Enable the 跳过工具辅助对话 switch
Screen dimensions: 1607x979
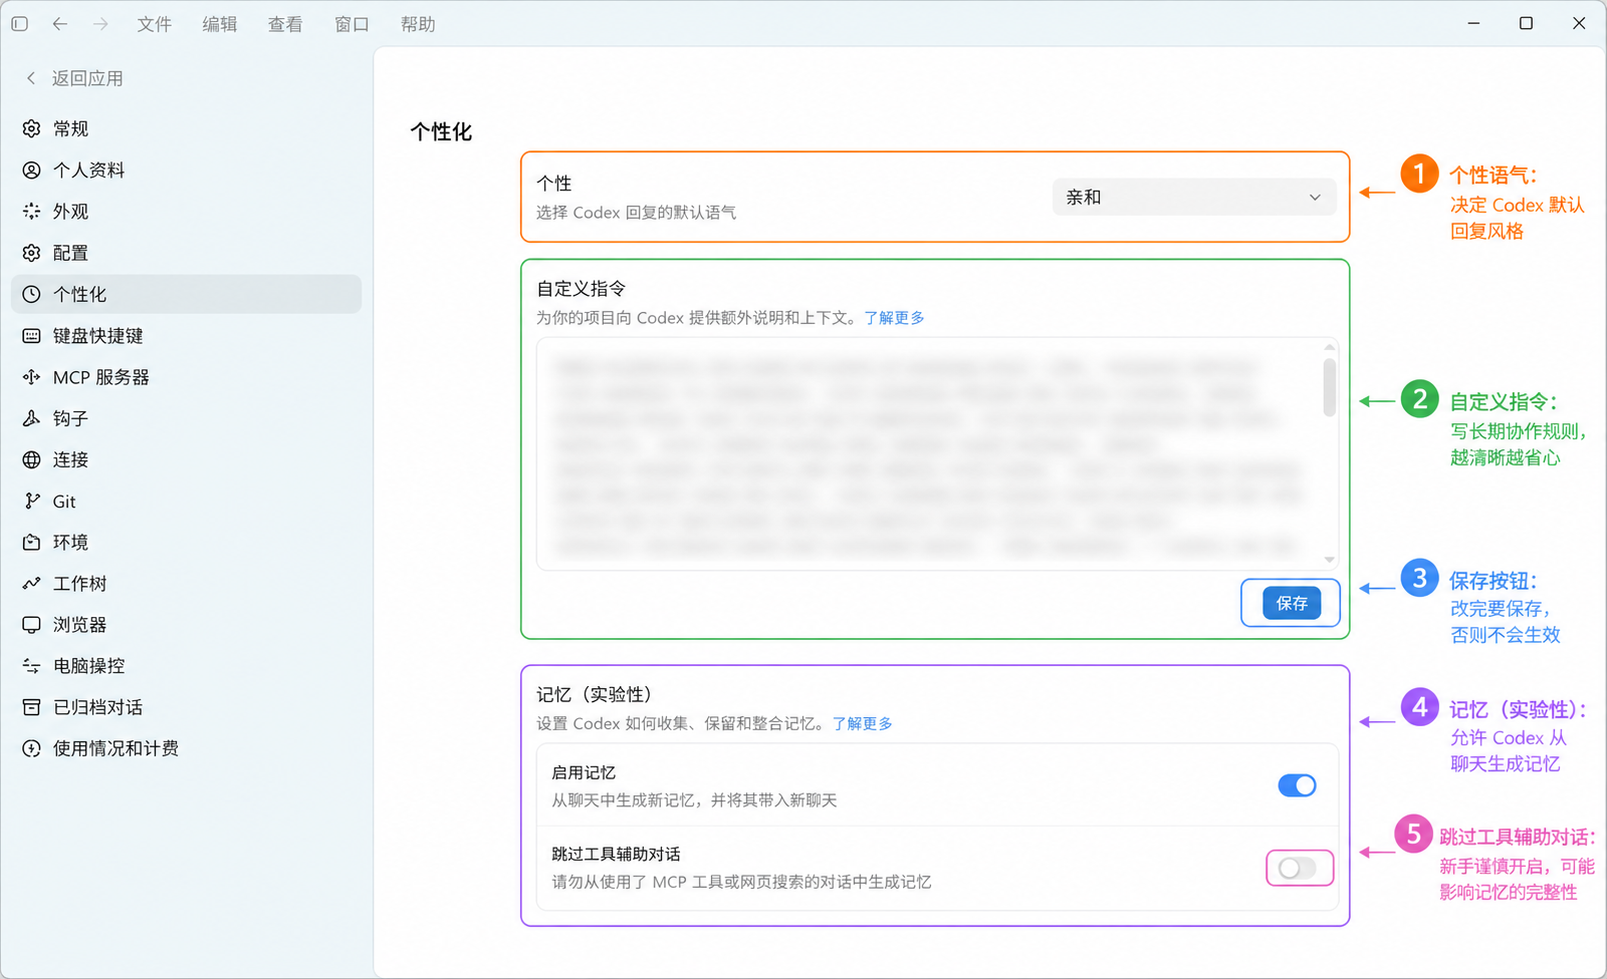(1297, 868)
